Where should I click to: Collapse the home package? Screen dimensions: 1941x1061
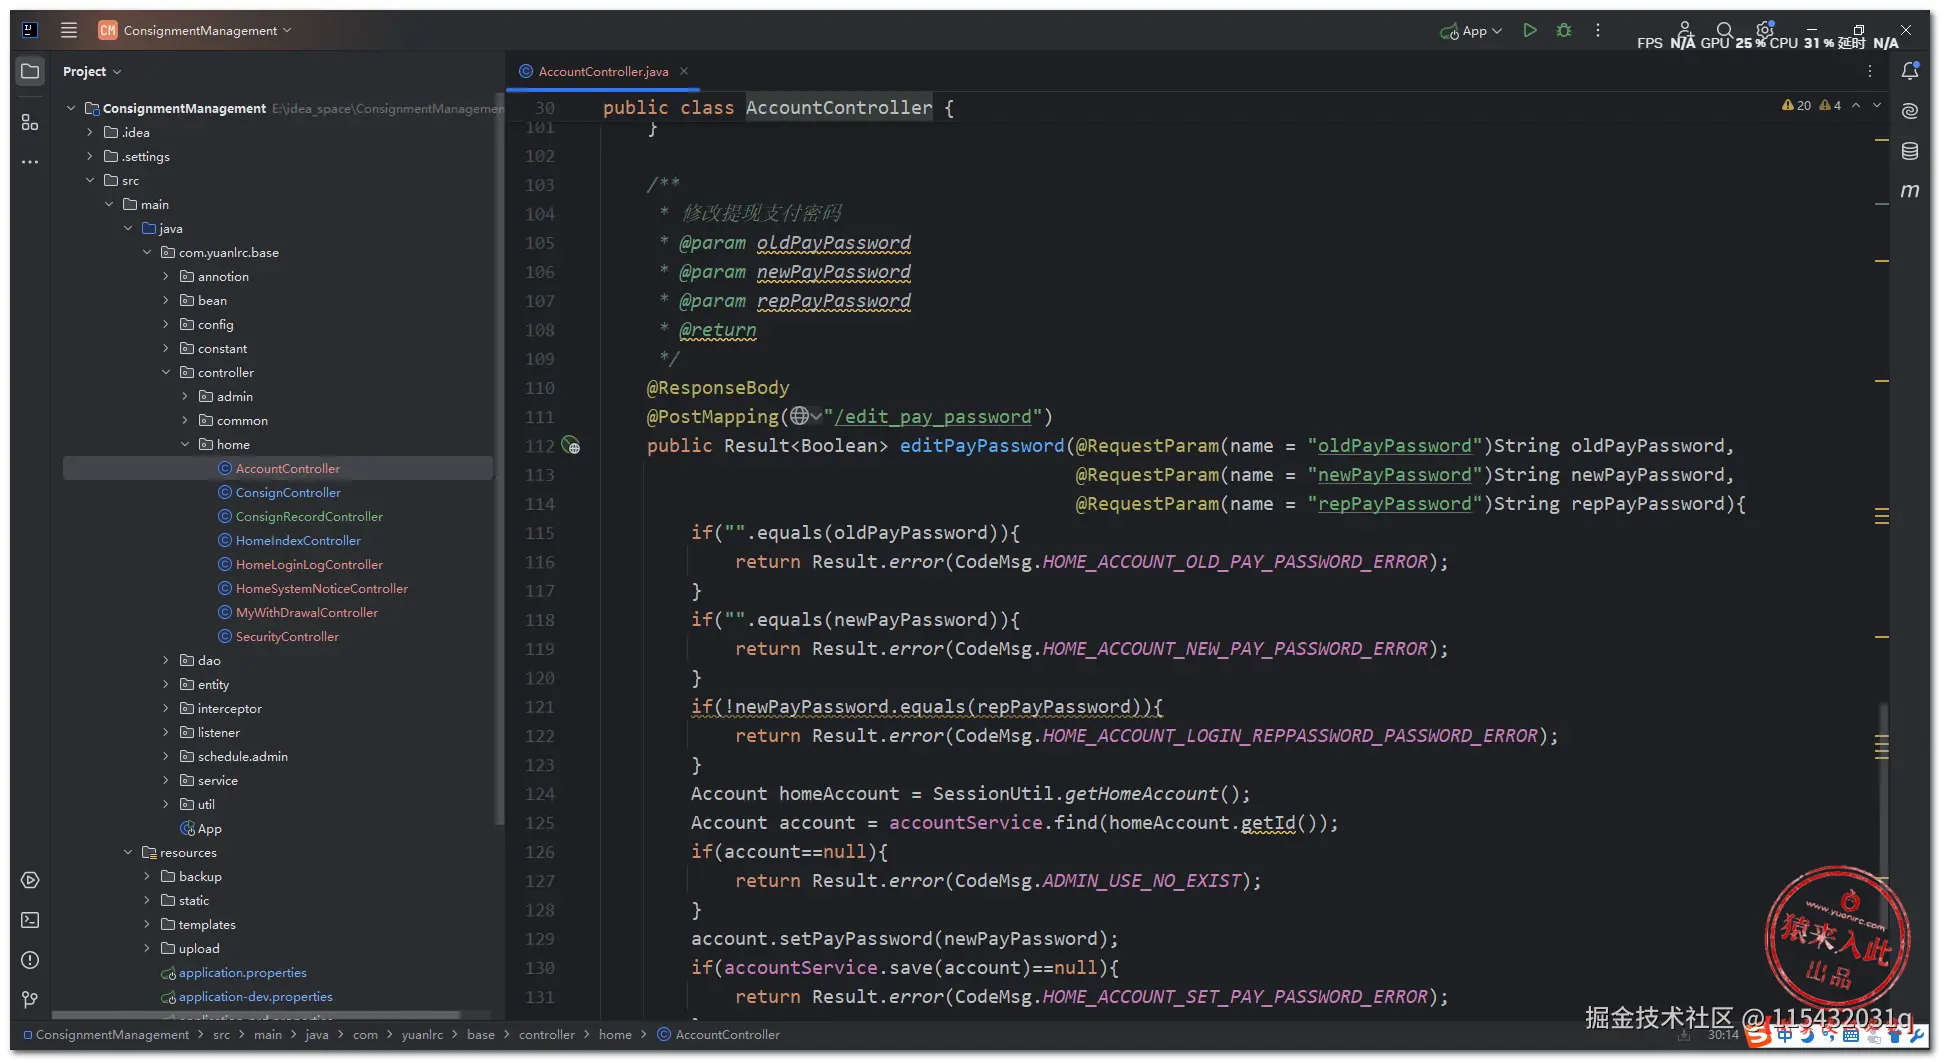click(185, 444)
